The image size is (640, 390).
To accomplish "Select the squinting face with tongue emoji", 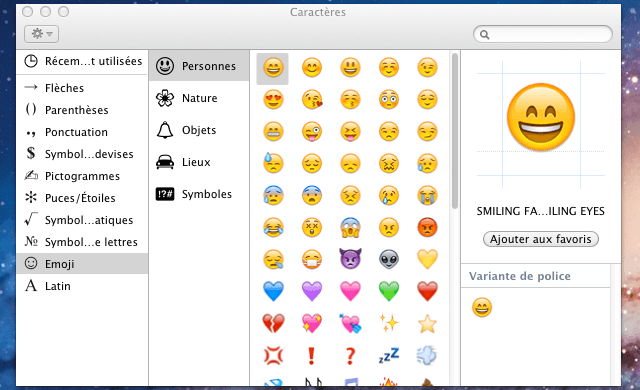I will point(350,131).
